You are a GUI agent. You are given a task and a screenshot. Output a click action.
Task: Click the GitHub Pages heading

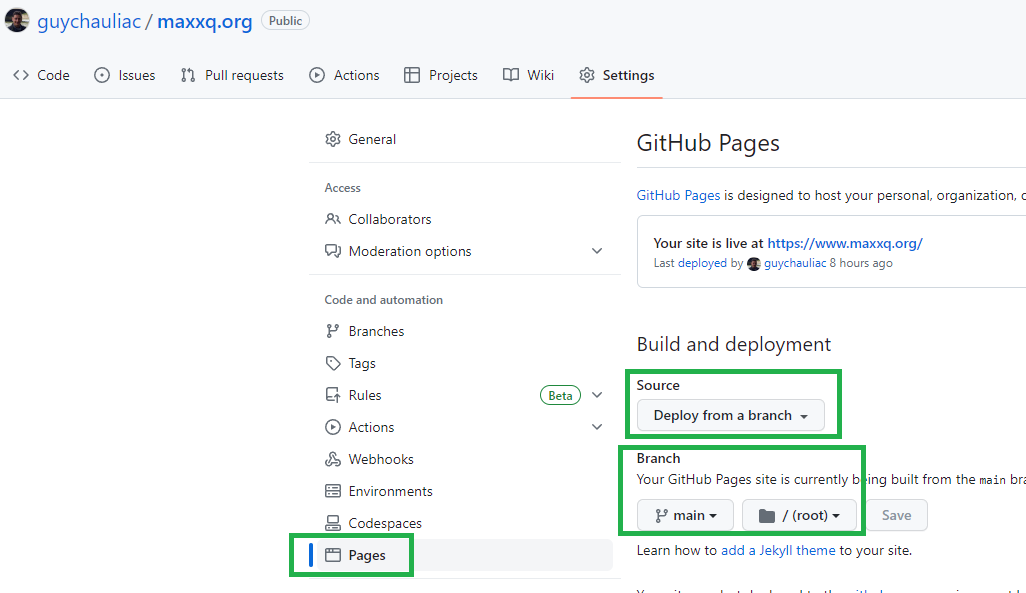click(x=708, y=143)
